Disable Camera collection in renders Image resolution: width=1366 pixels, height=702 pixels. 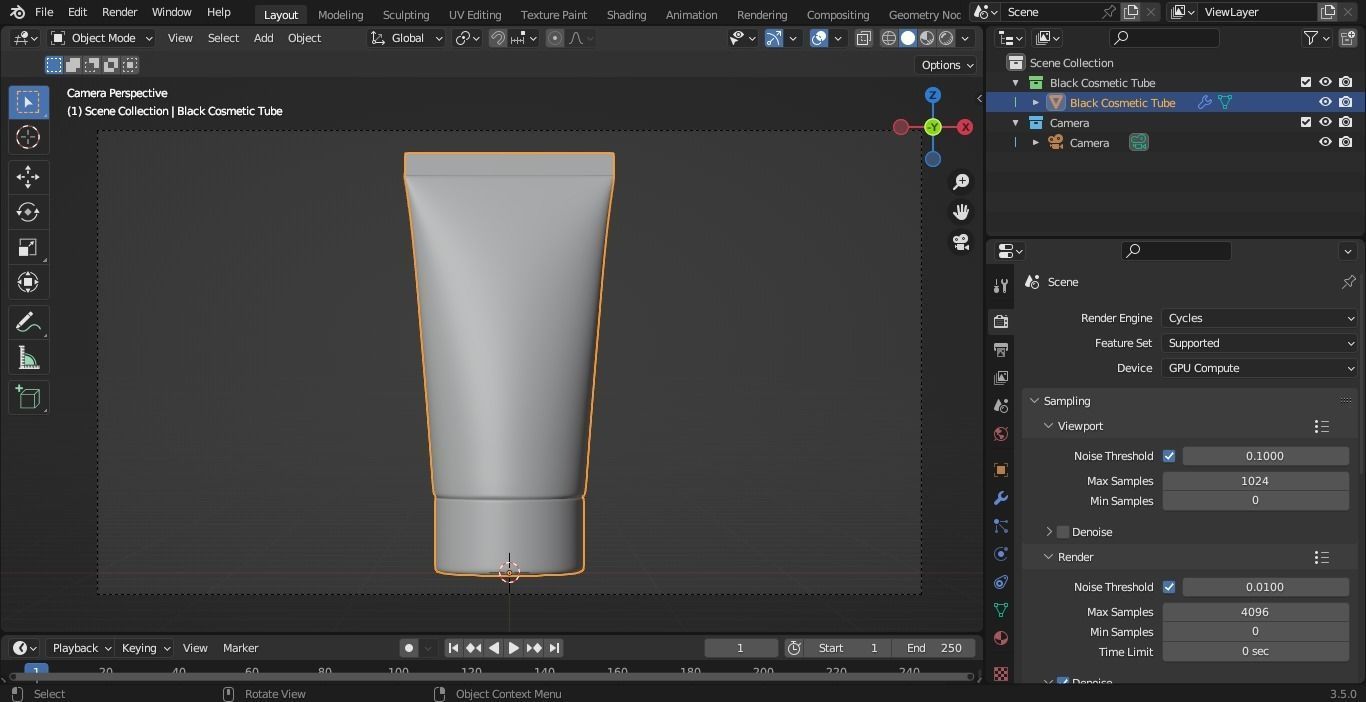[x=1346, y=122]
